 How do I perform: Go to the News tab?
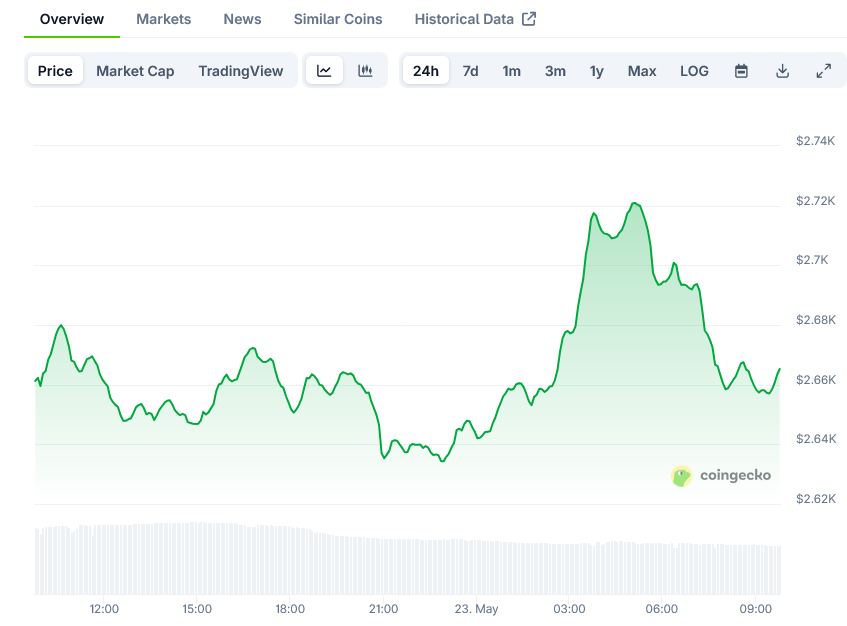point(242,19)
